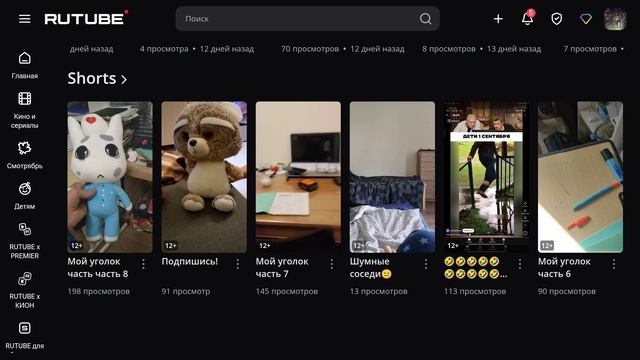Screen dimensions: 640x360
Task: Click title Шумные соседи
Action: pyautogui.click(x=371, y=267)
